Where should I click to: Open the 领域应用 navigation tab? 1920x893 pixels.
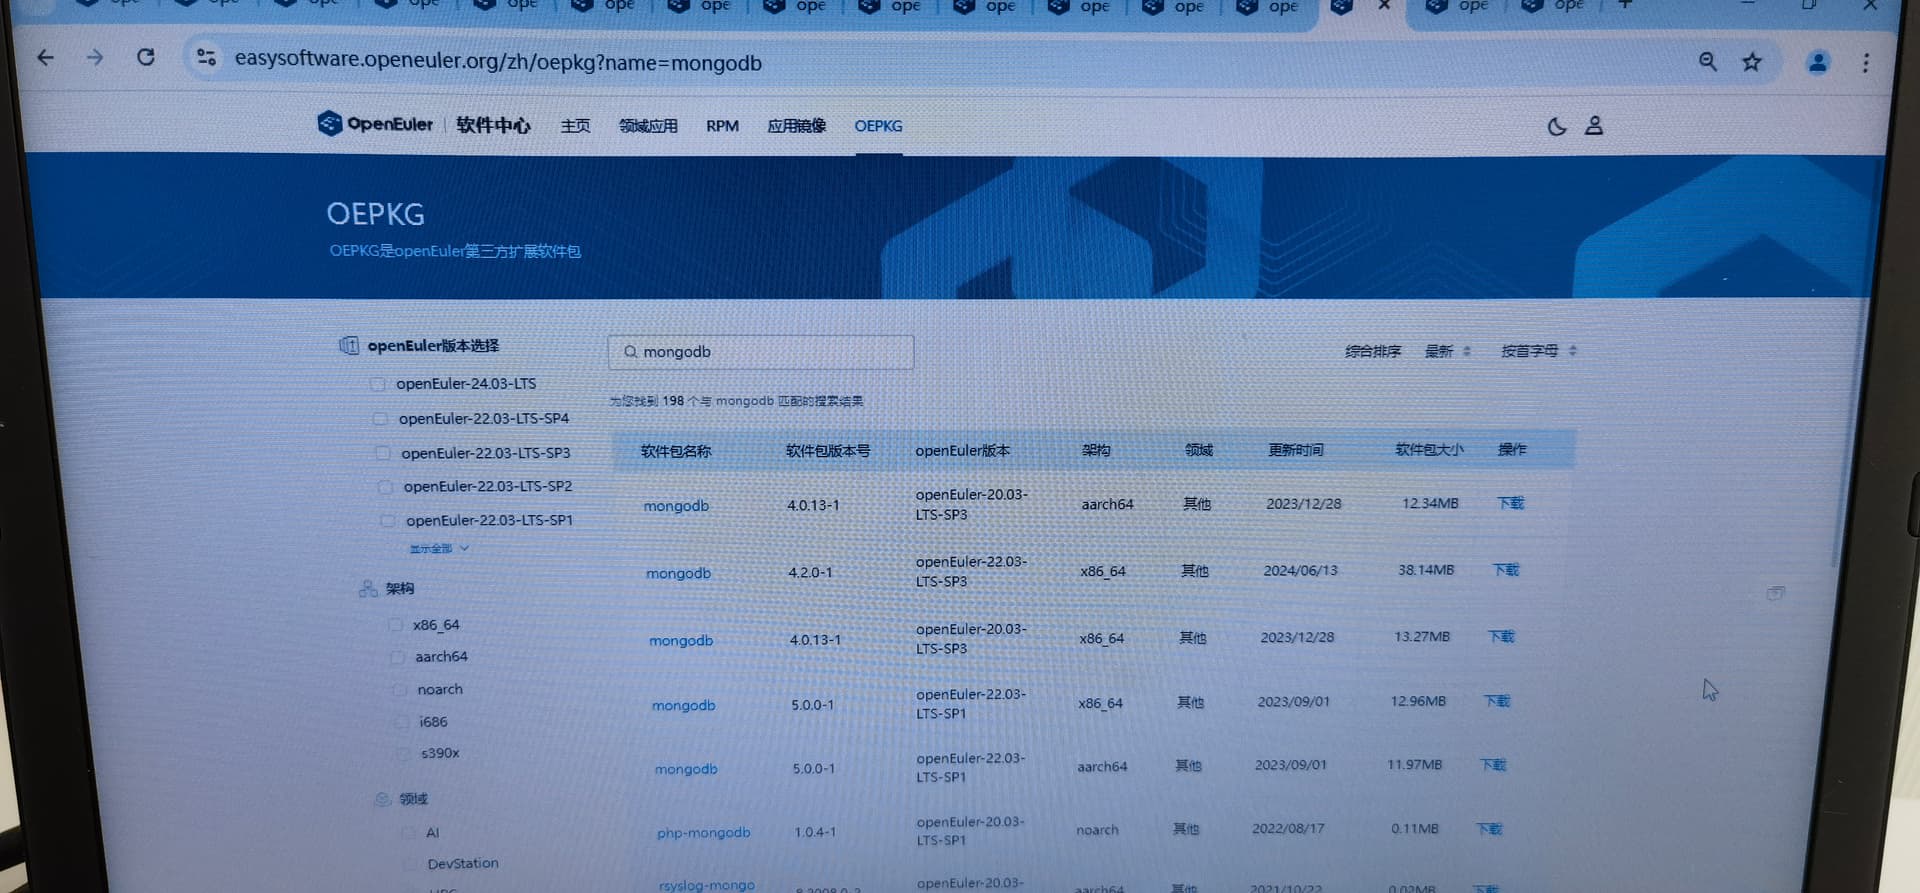click(x=648, y=126)
